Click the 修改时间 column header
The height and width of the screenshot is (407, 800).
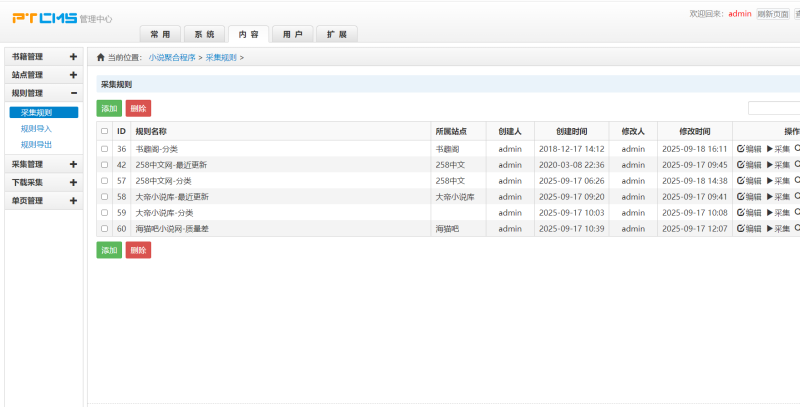click(694, 131)
